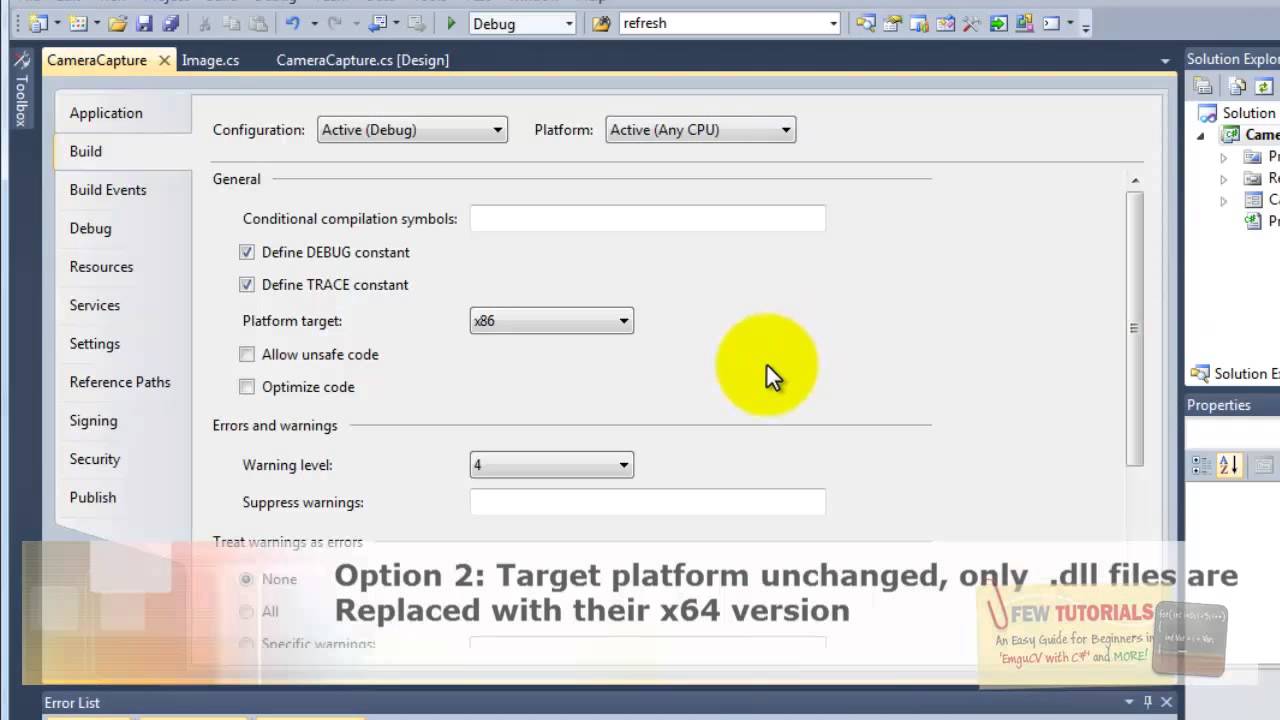Click the New Project toolbar icon
Screen dimensions: 1280x720
click(x=38, y=23)
